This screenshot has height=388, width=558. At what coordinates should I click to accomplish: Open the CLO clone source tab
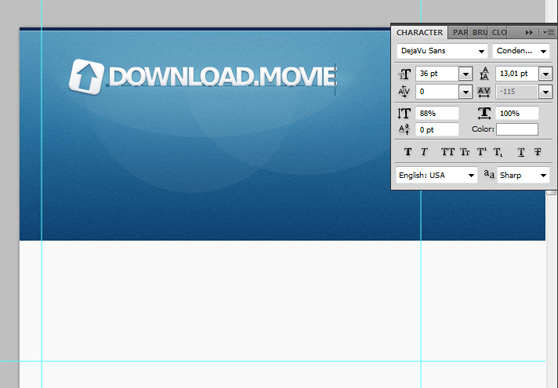pos(498,32)
